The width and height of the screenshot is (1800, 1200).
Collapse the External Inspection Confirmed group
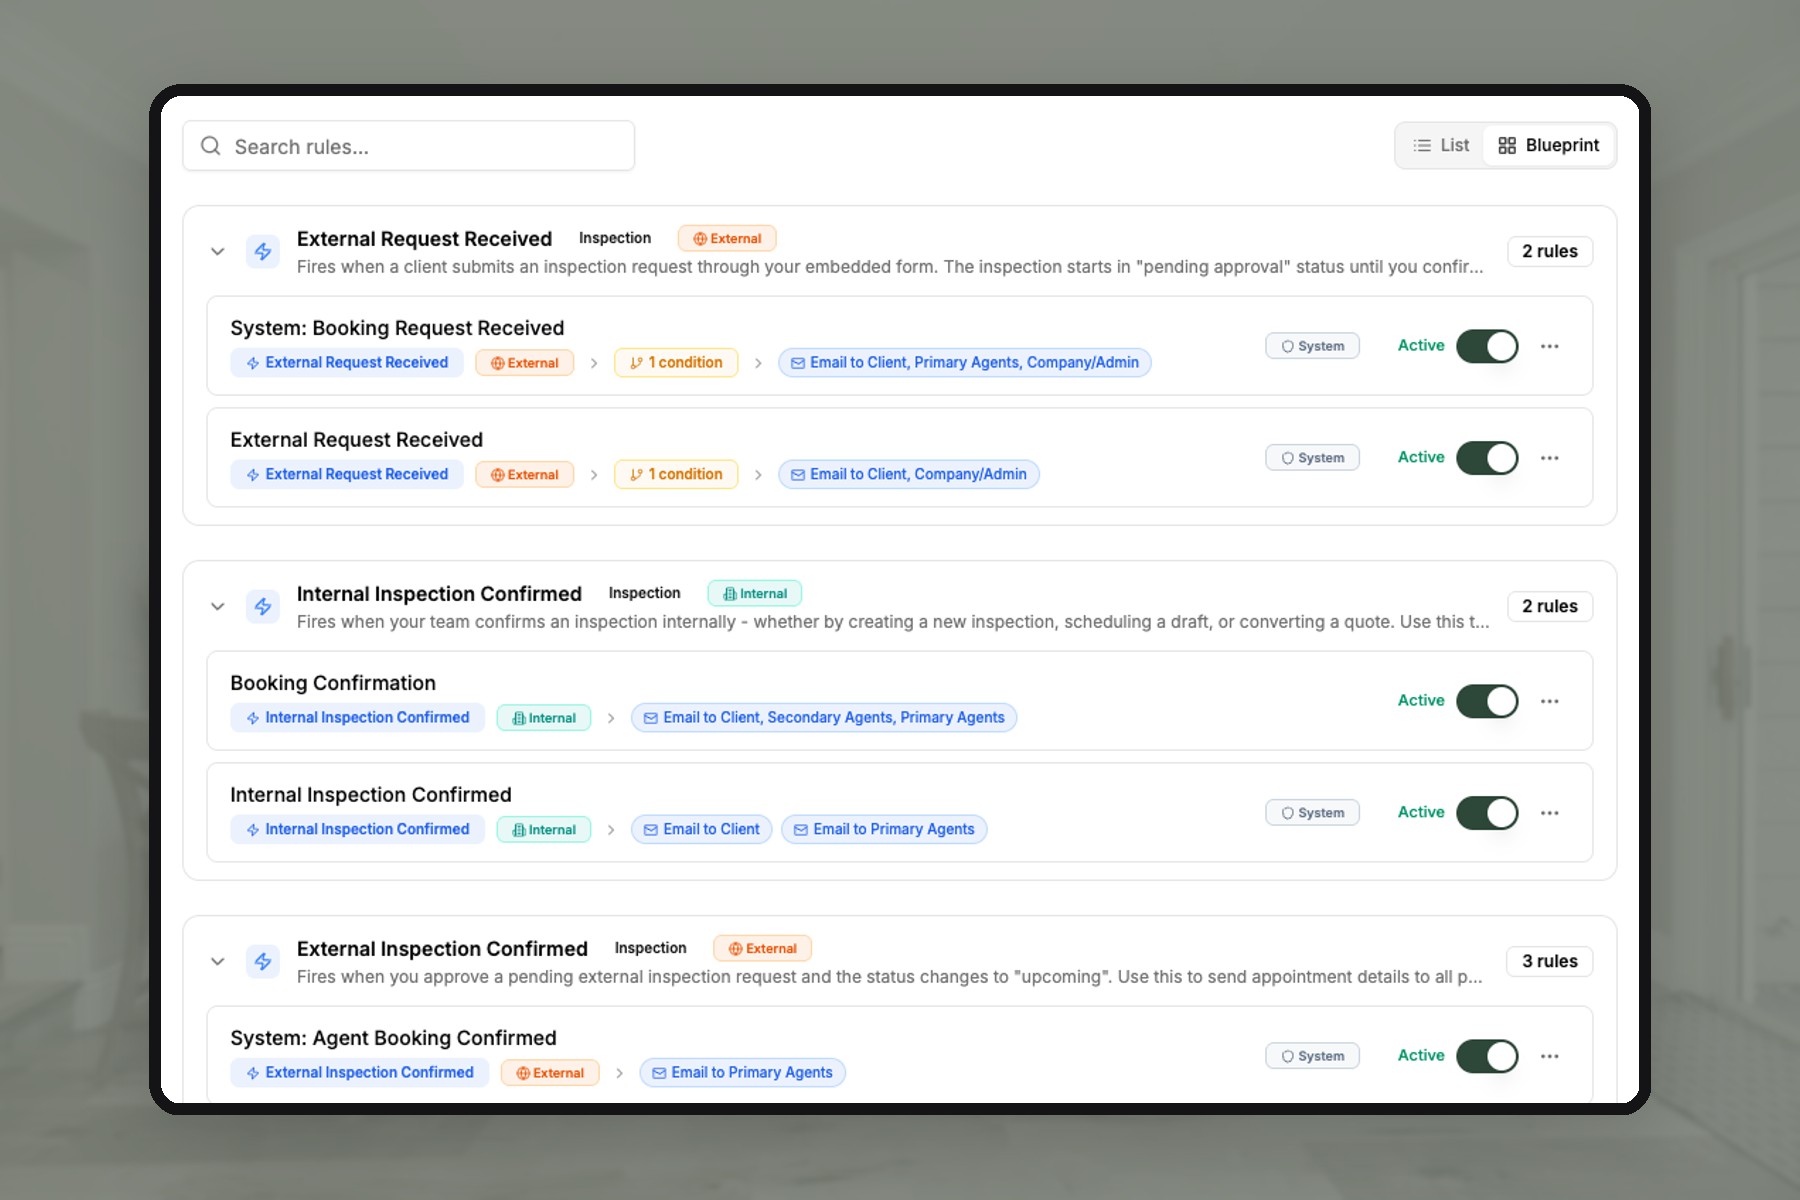coord(217,961)
